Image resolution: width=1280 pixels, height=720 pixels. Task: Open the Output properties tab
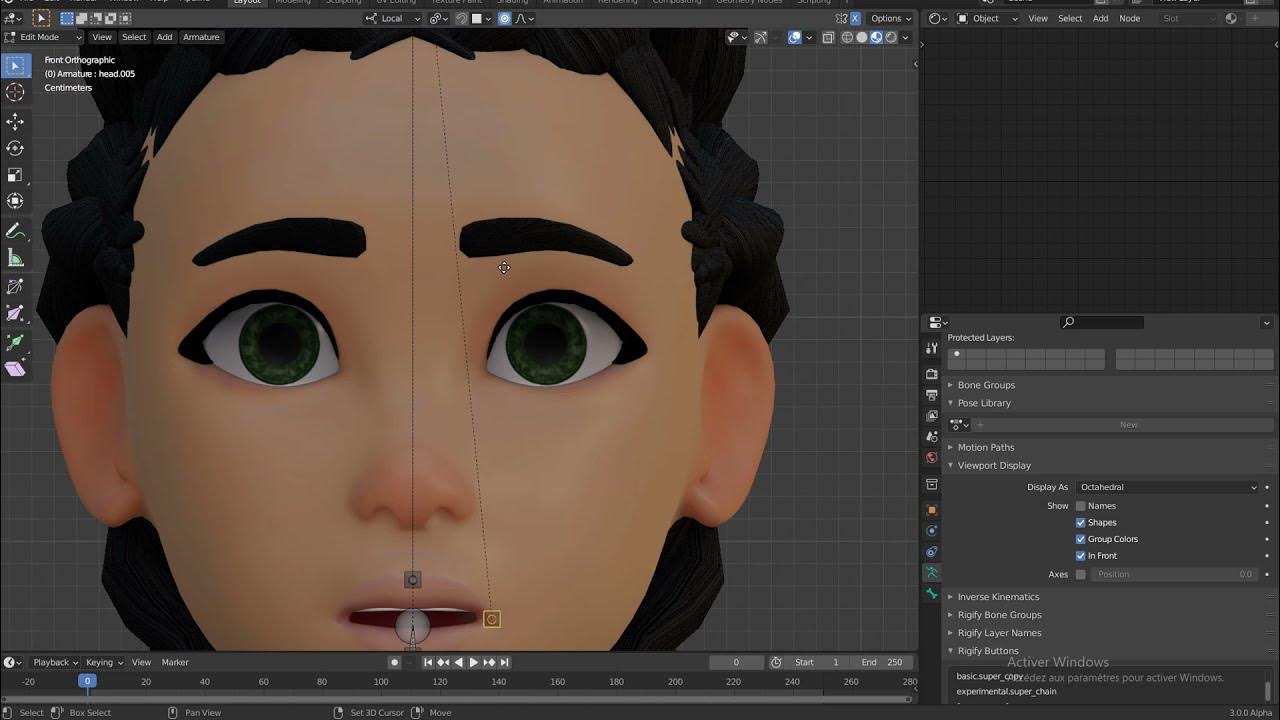tap(932, 395)
